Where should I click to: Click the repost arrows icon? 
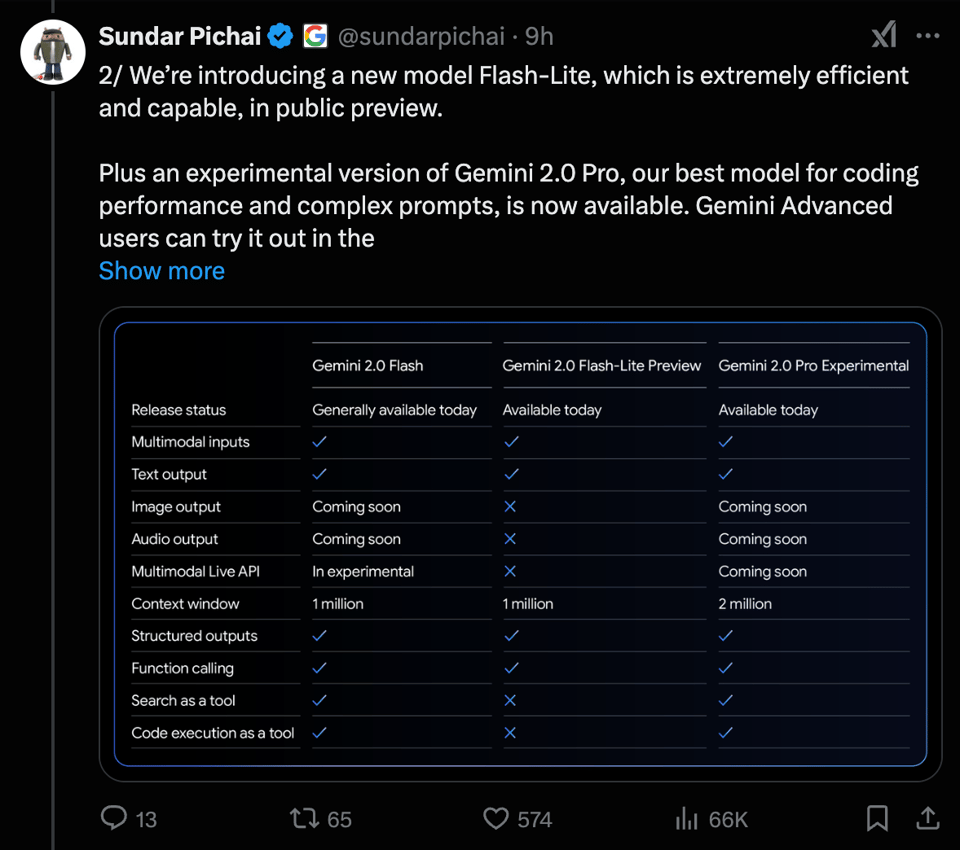point(303,819)
